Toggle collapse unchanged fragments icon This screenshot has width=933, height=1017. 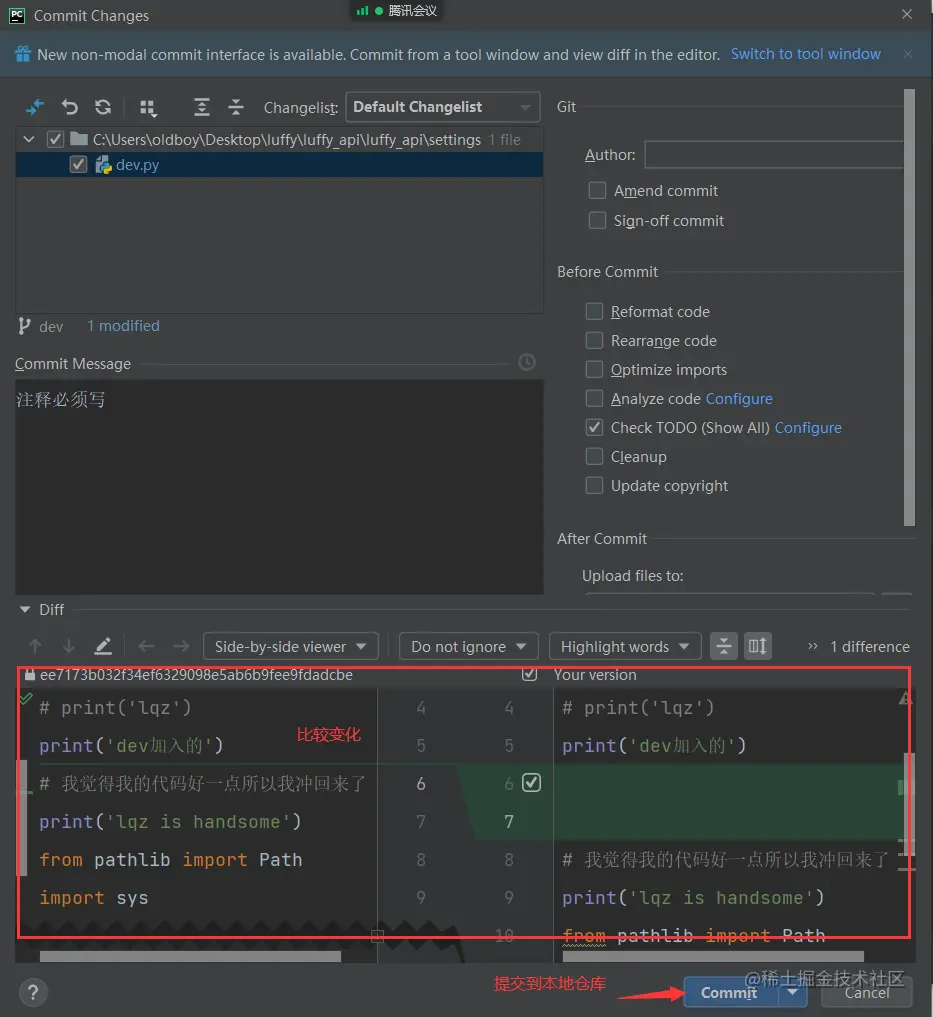point(723,646)
